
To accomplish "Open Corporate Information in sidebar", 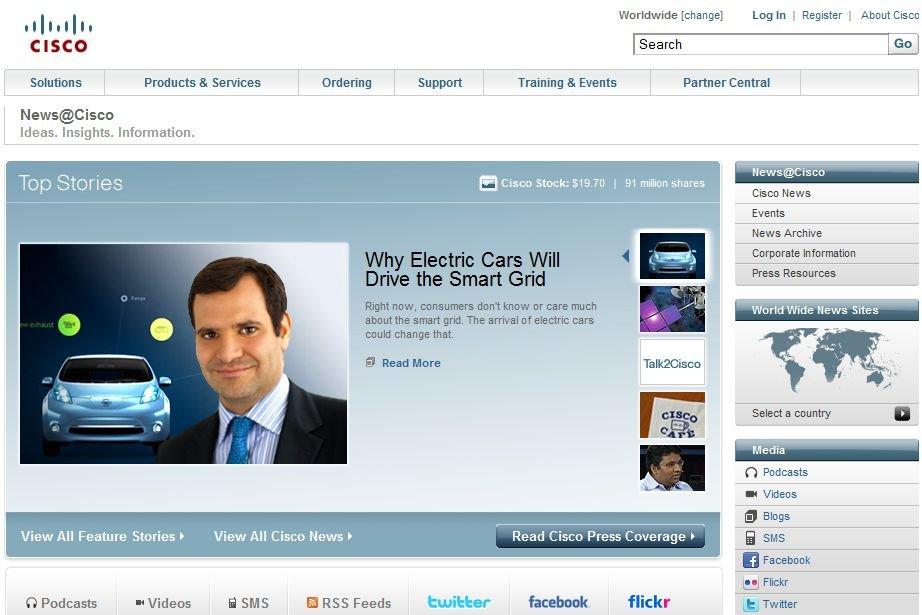I will (827, 253).
